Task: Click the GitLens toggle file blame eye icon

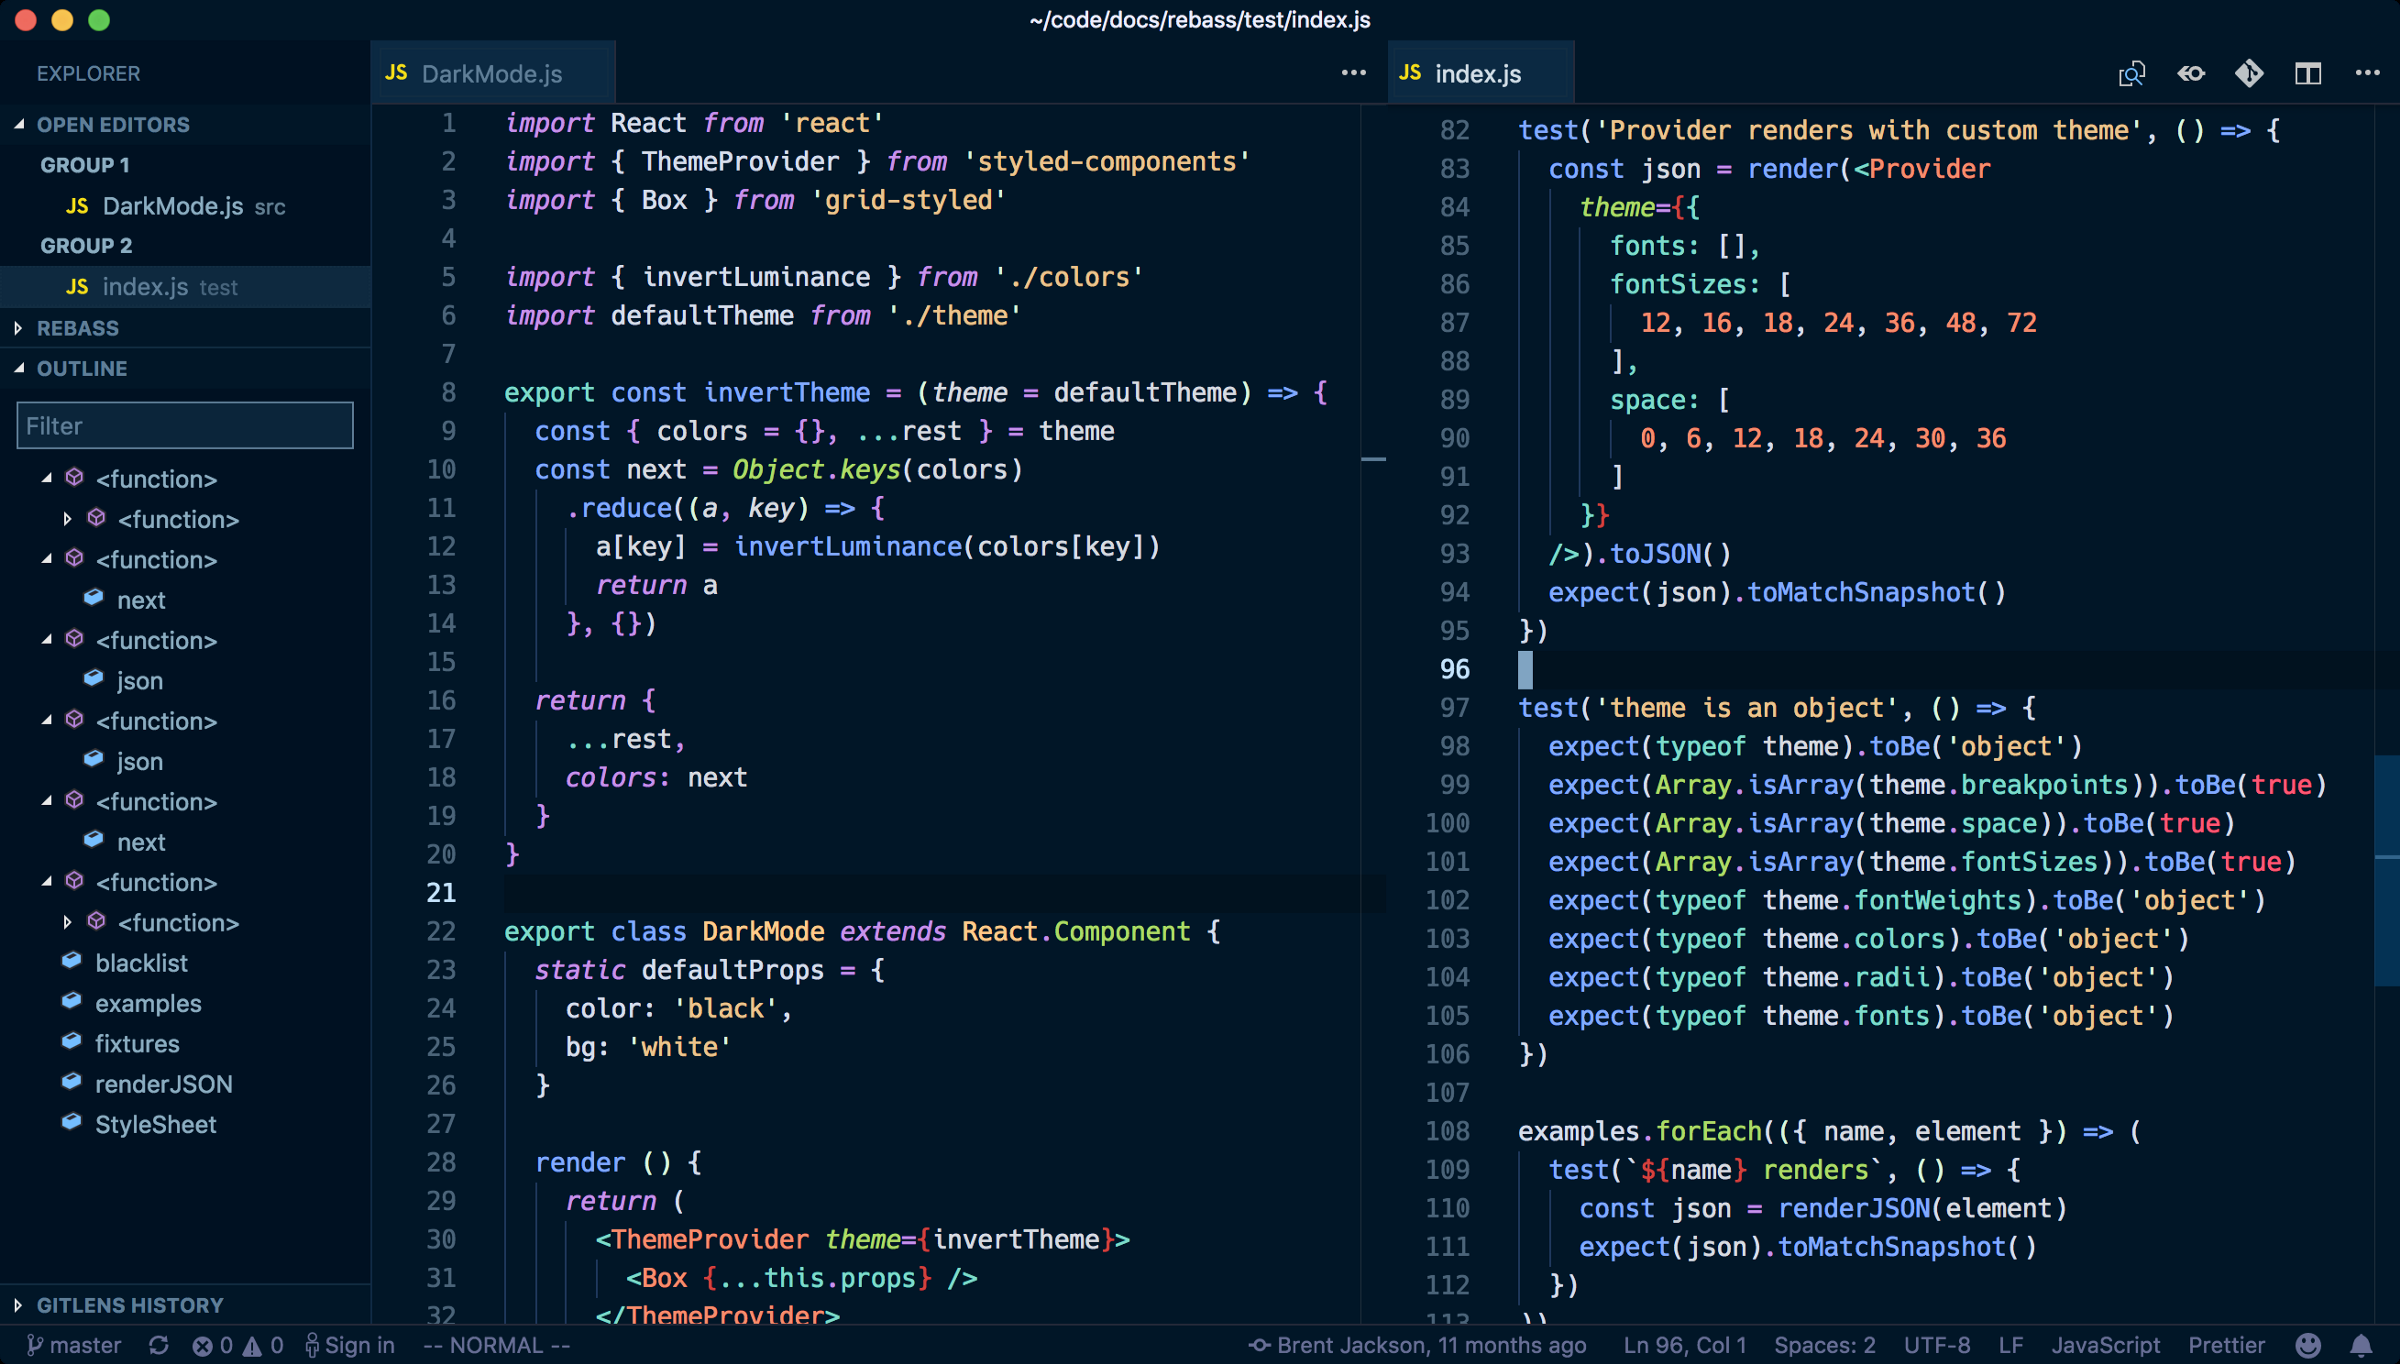Action: tap(2191, 73)
